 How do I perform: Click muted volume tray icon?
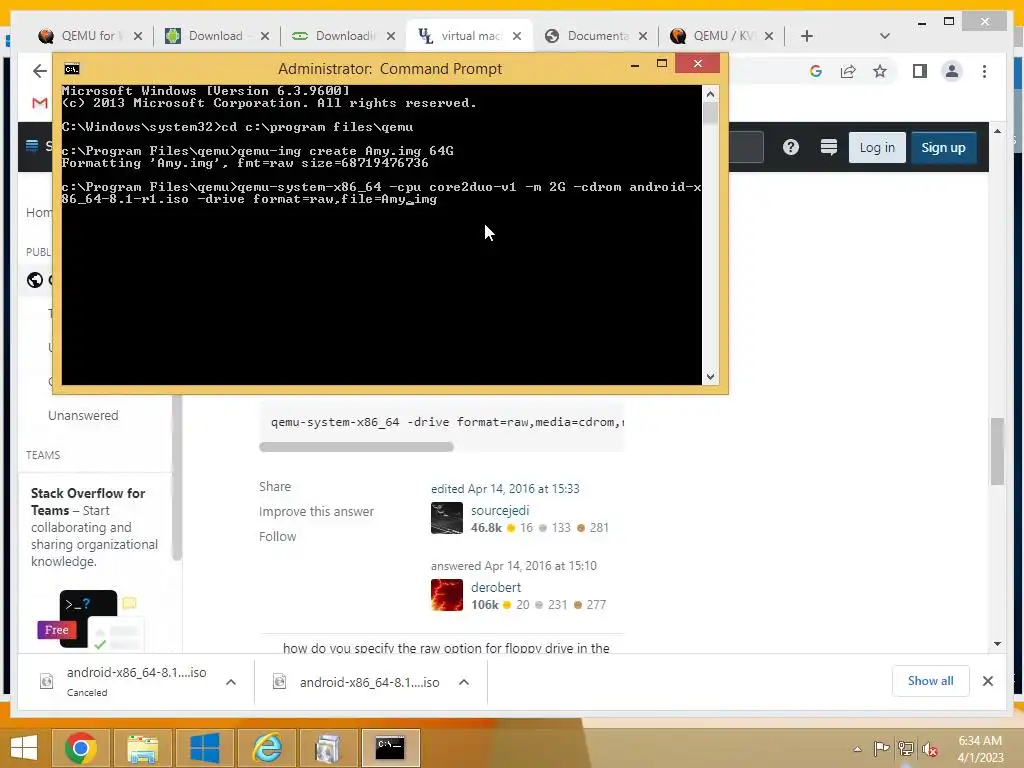pos(930,748)
